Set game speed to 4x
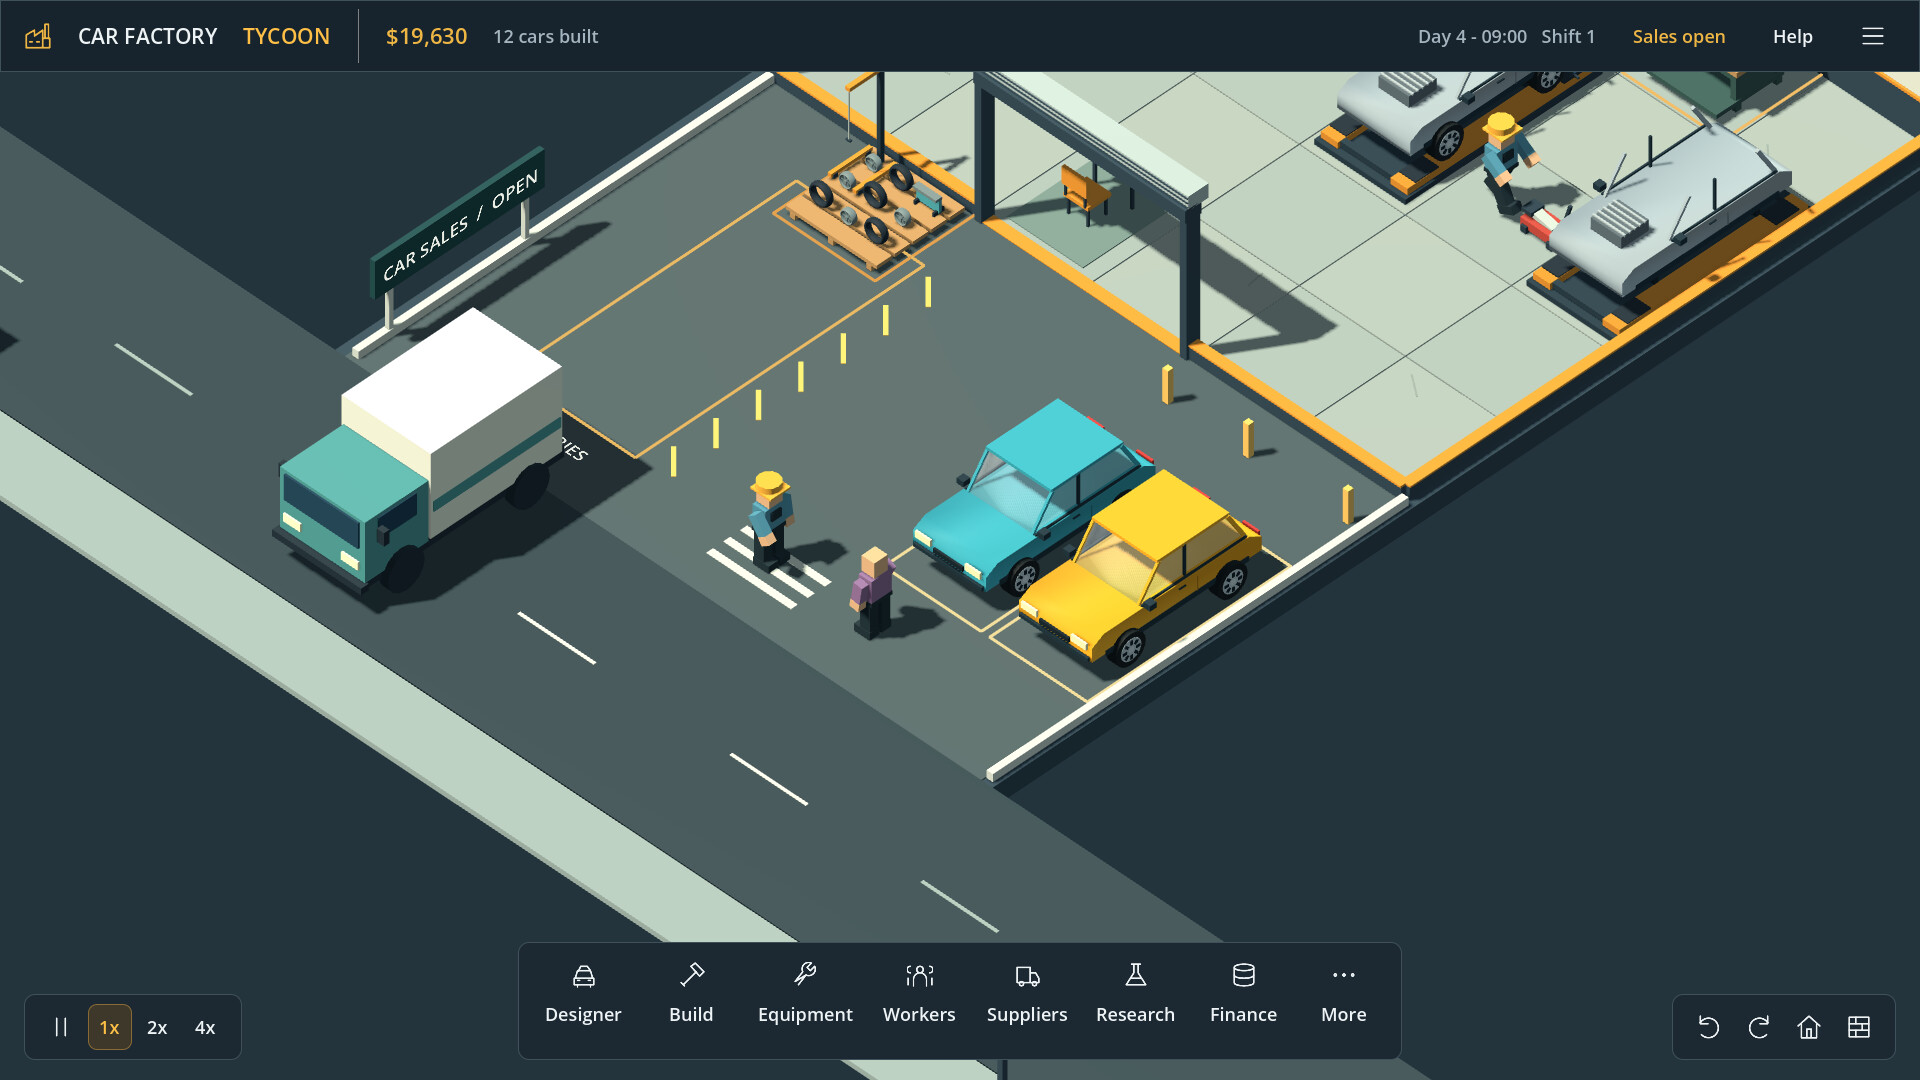 point(205,1027)
